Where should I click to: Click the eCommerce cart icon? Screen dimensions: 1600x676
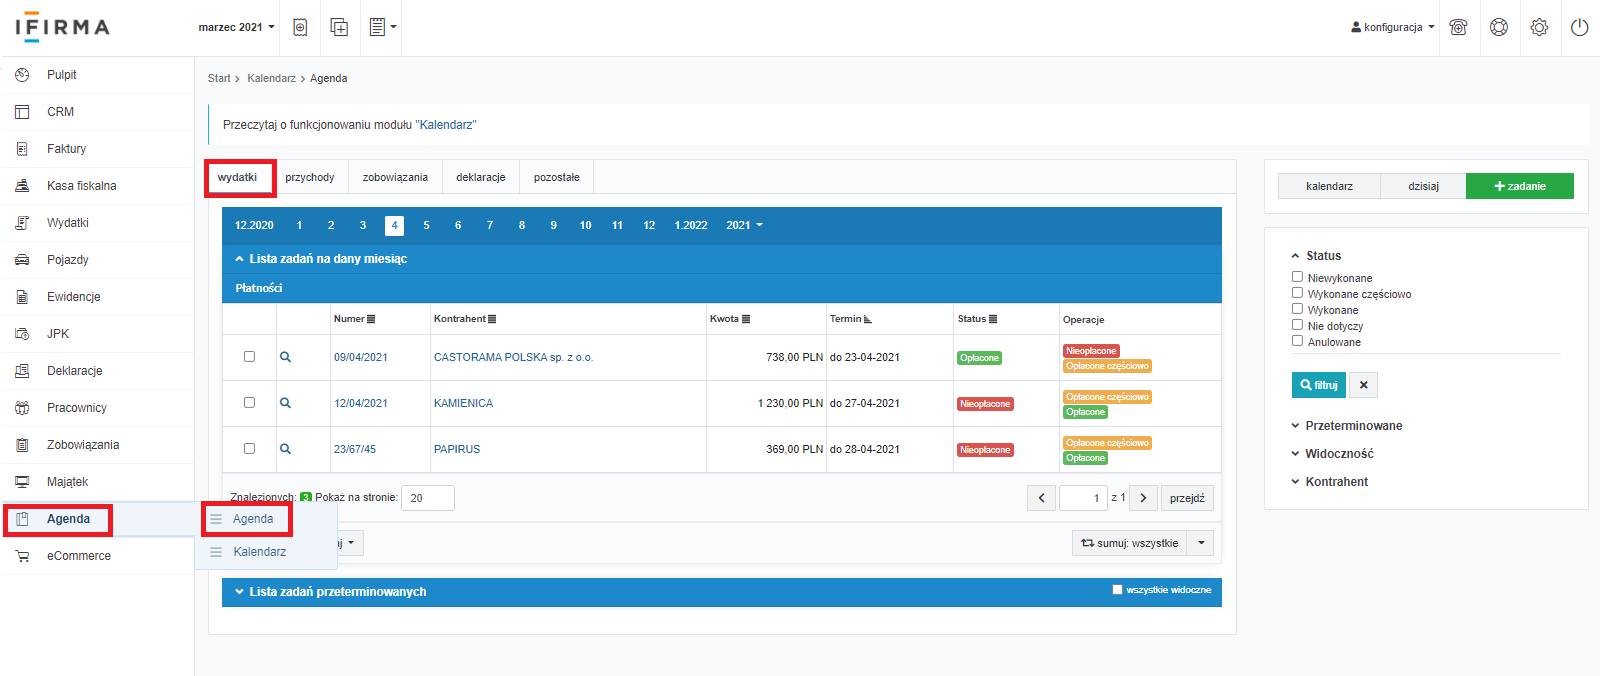[22, 556]
